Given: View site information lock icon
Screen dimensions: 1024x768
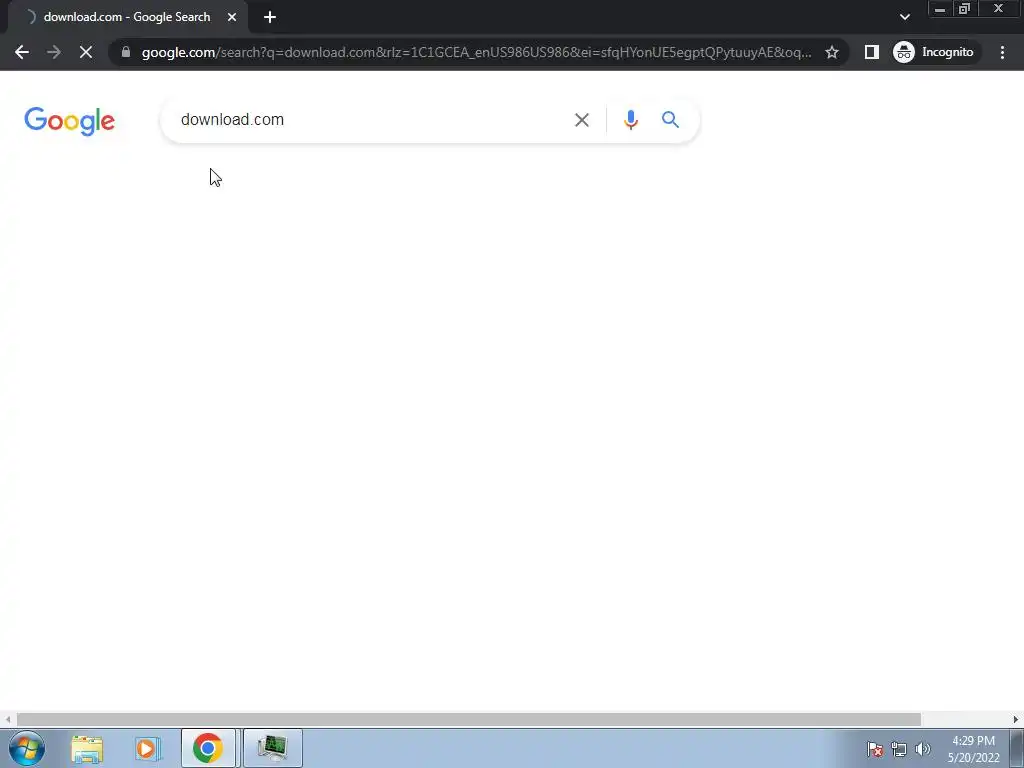Looking at the screenshot, I should tap(126, 52).
